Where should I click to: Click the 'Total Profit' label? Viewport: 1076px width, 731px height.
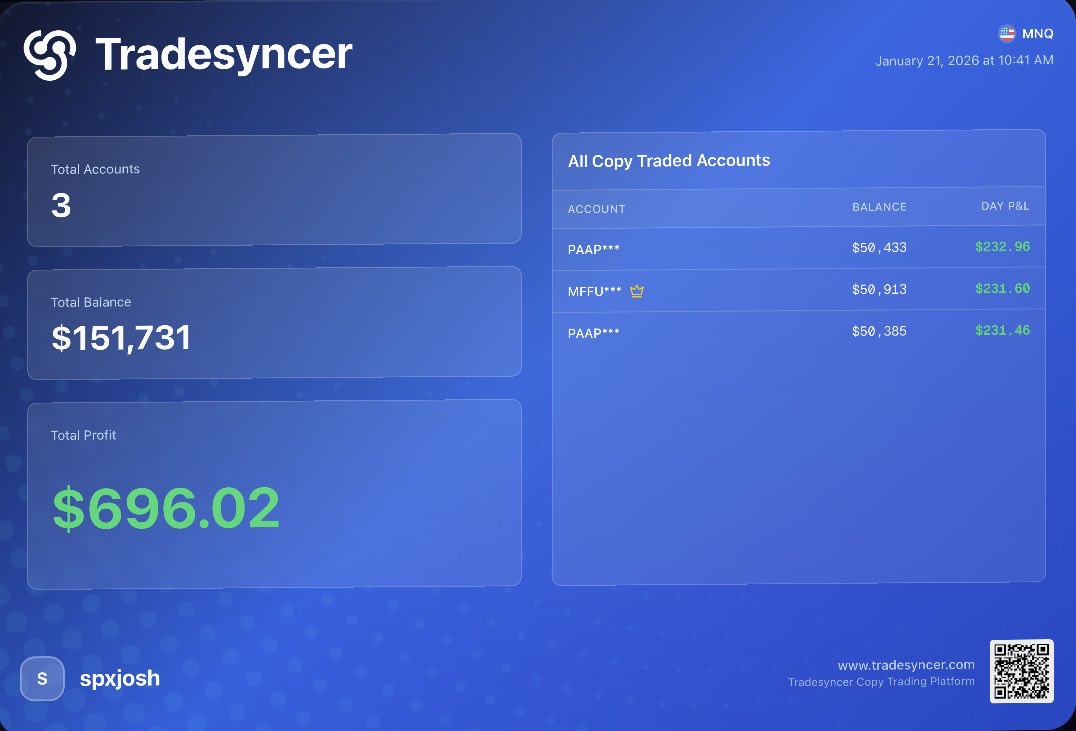(83, 435)
